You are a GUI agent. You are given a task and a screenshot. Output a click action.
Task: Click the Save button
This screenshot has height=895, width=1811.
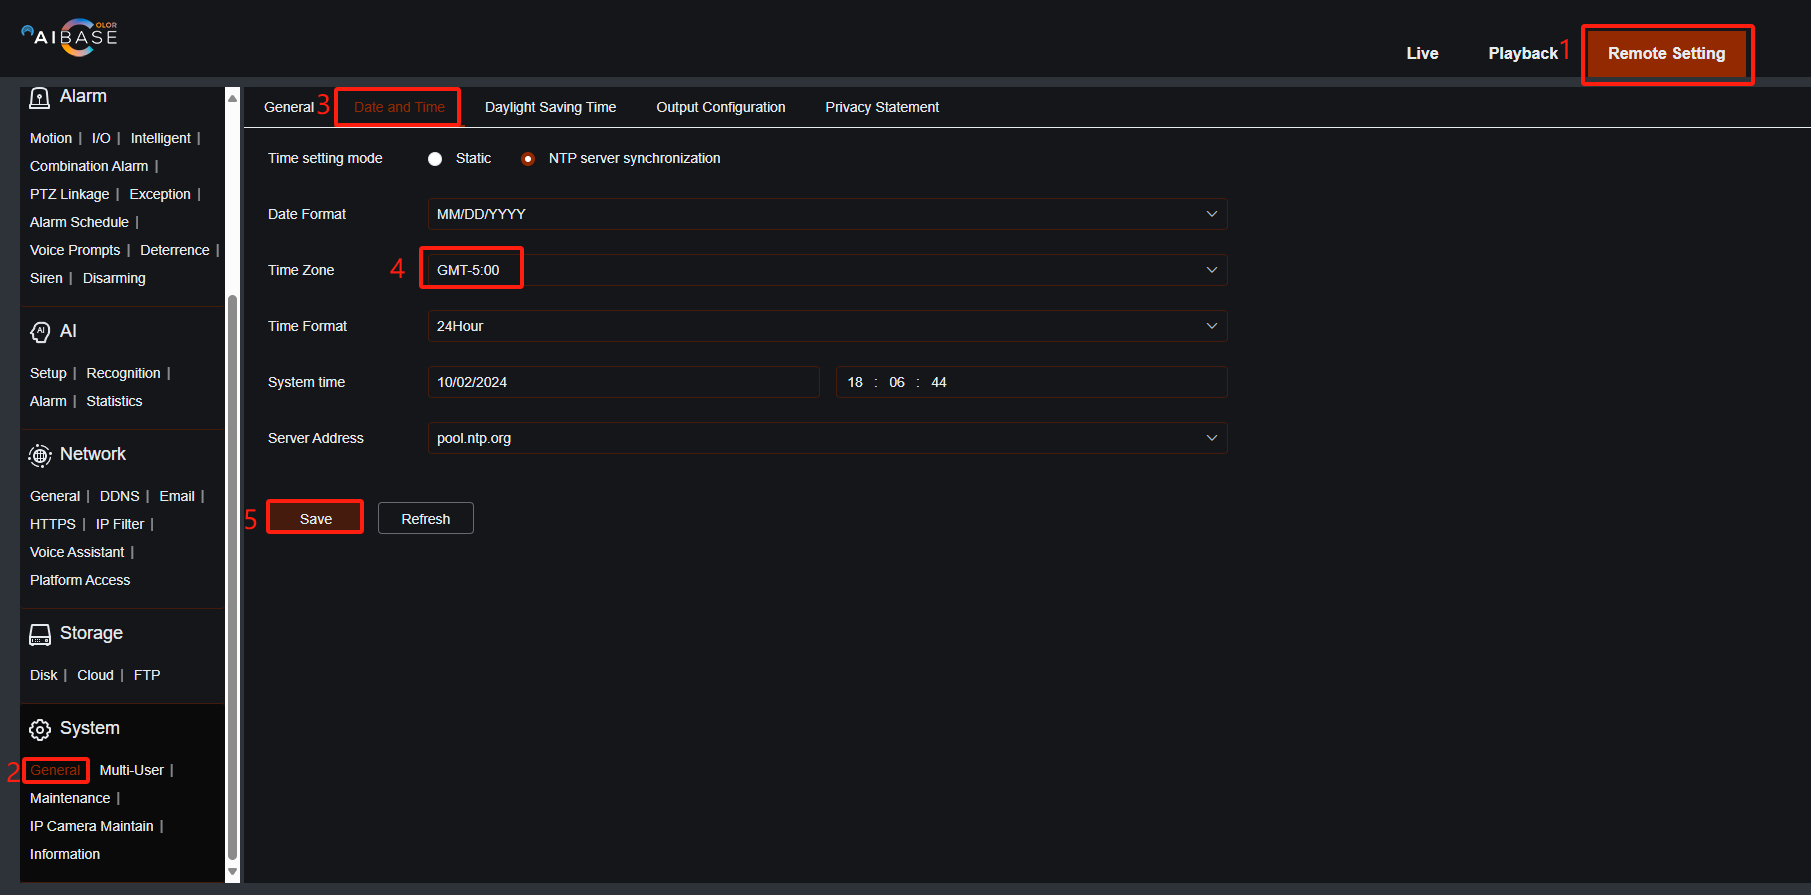pos(316,518)
